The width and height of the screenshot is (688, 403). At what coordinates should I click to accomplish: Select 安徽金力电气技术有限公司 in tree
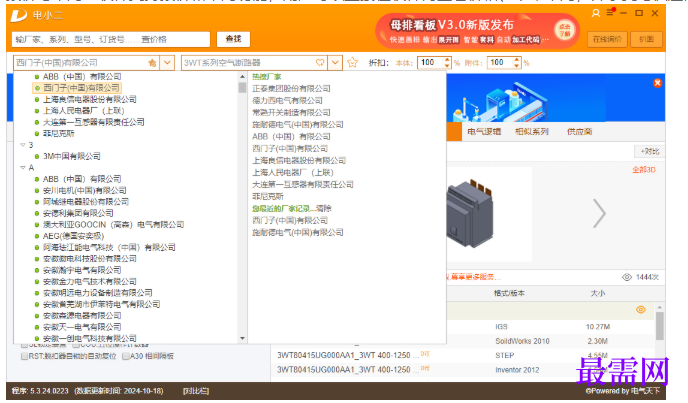[x=90, y=282]
